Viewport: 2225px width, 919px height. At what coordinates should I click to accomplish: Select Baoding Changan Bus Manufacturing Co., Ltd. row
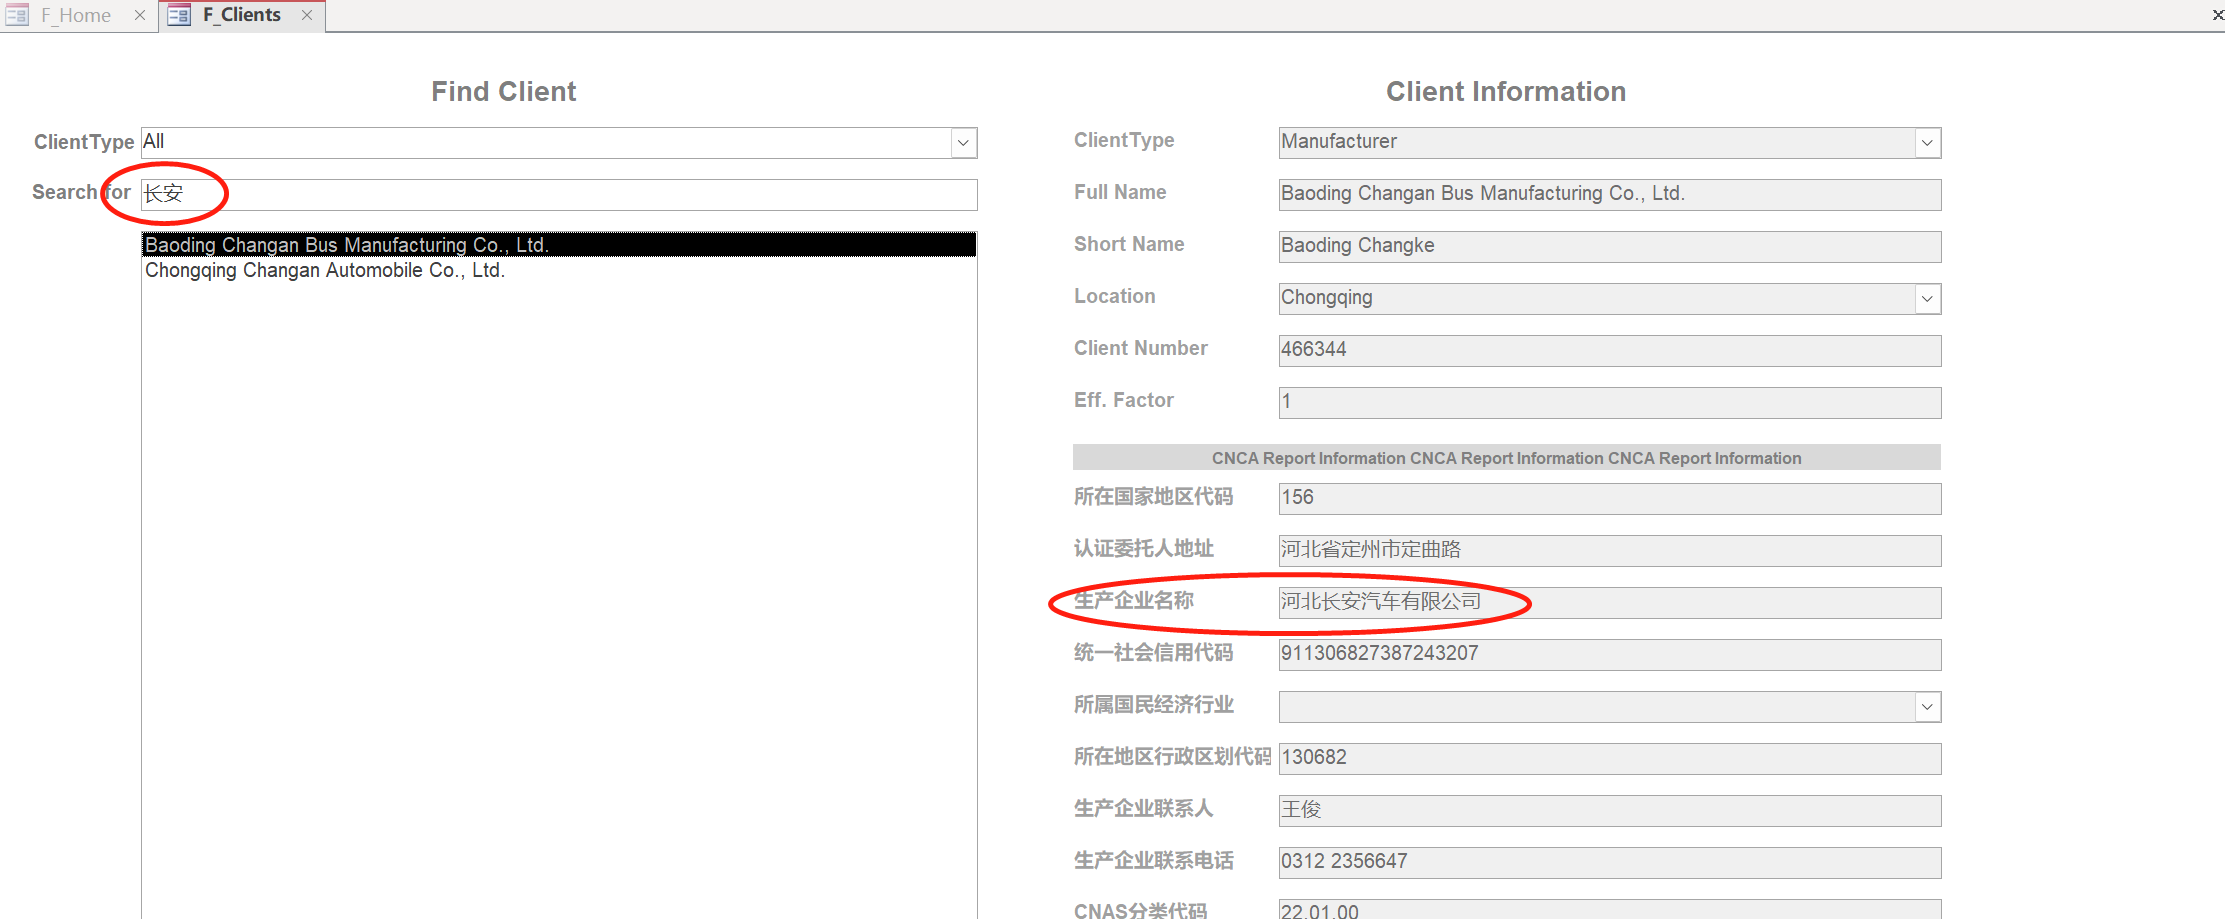pos(559,245)
